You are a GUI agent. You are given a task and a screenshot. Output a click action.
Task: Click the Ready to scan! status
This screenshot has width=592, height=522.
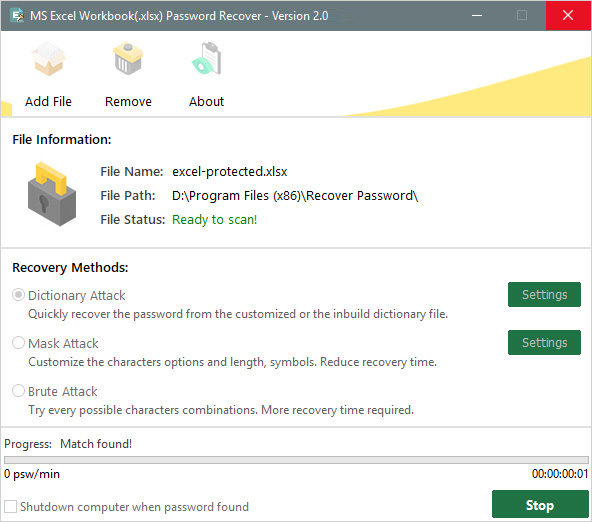click(214, 220)
